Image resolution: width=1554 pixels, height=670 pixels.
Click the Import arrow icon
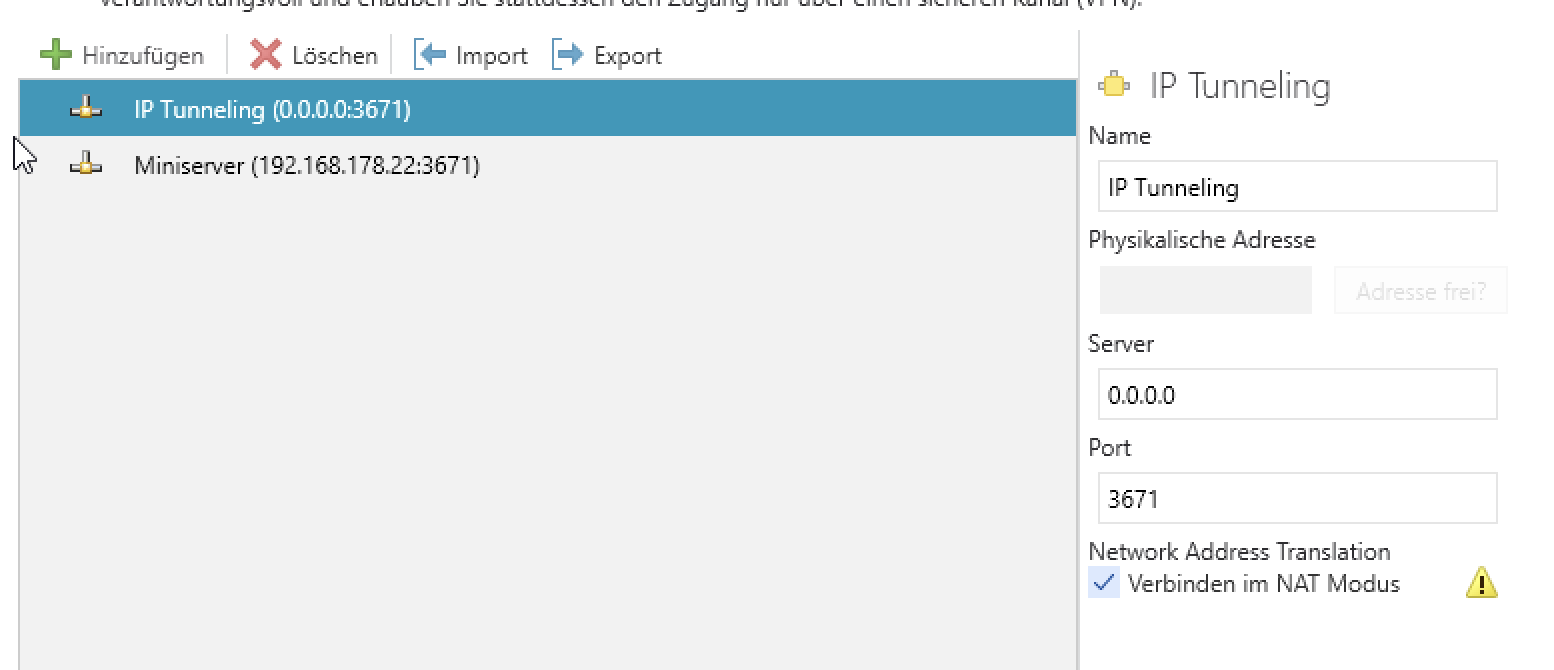click(430, 55)
